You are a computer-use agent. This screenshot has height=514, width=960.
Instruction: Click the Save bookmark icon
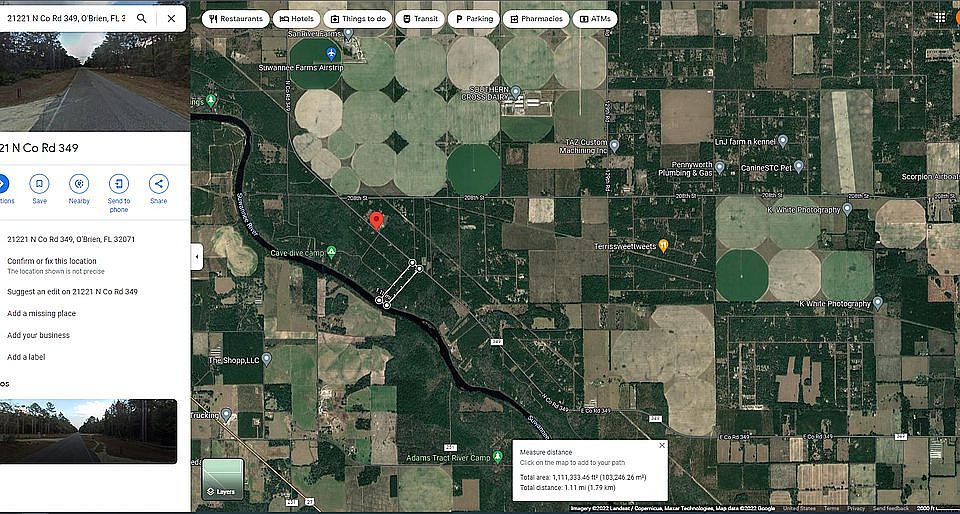pos(39,184)
